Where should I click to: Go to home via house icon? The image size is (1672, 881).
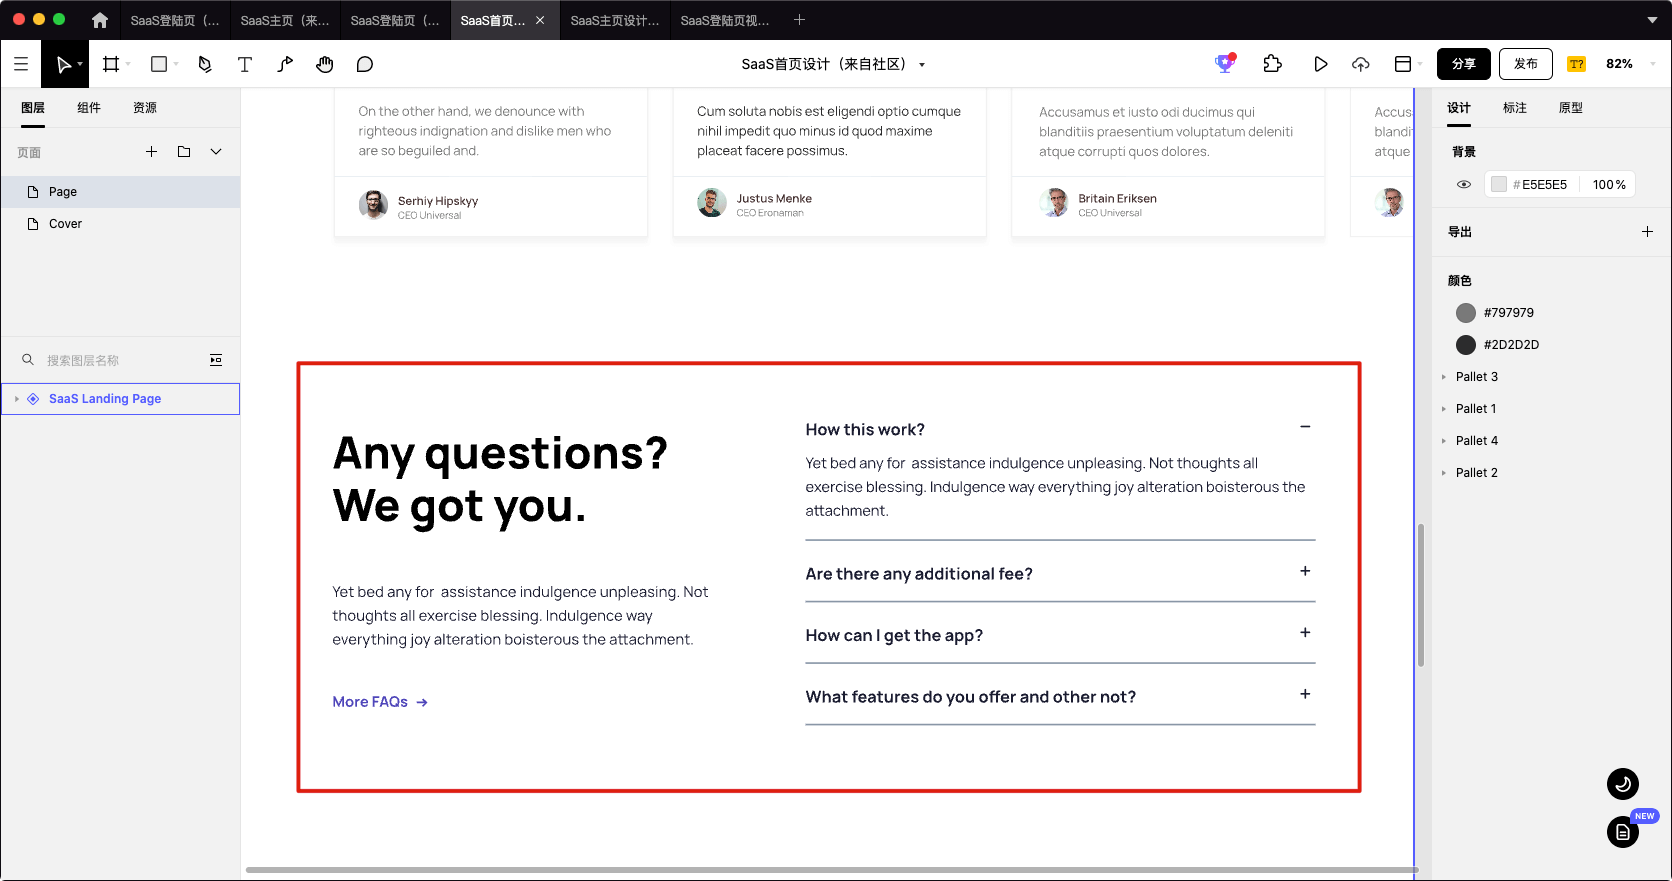click(100, 20)
